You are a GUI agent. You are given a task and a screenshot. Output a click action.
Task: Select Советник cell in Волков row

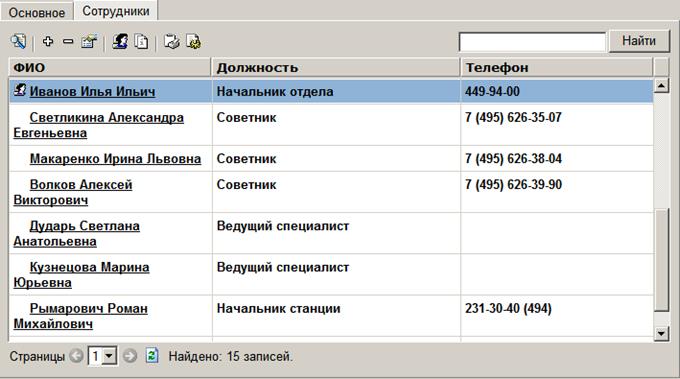point(336,192)
